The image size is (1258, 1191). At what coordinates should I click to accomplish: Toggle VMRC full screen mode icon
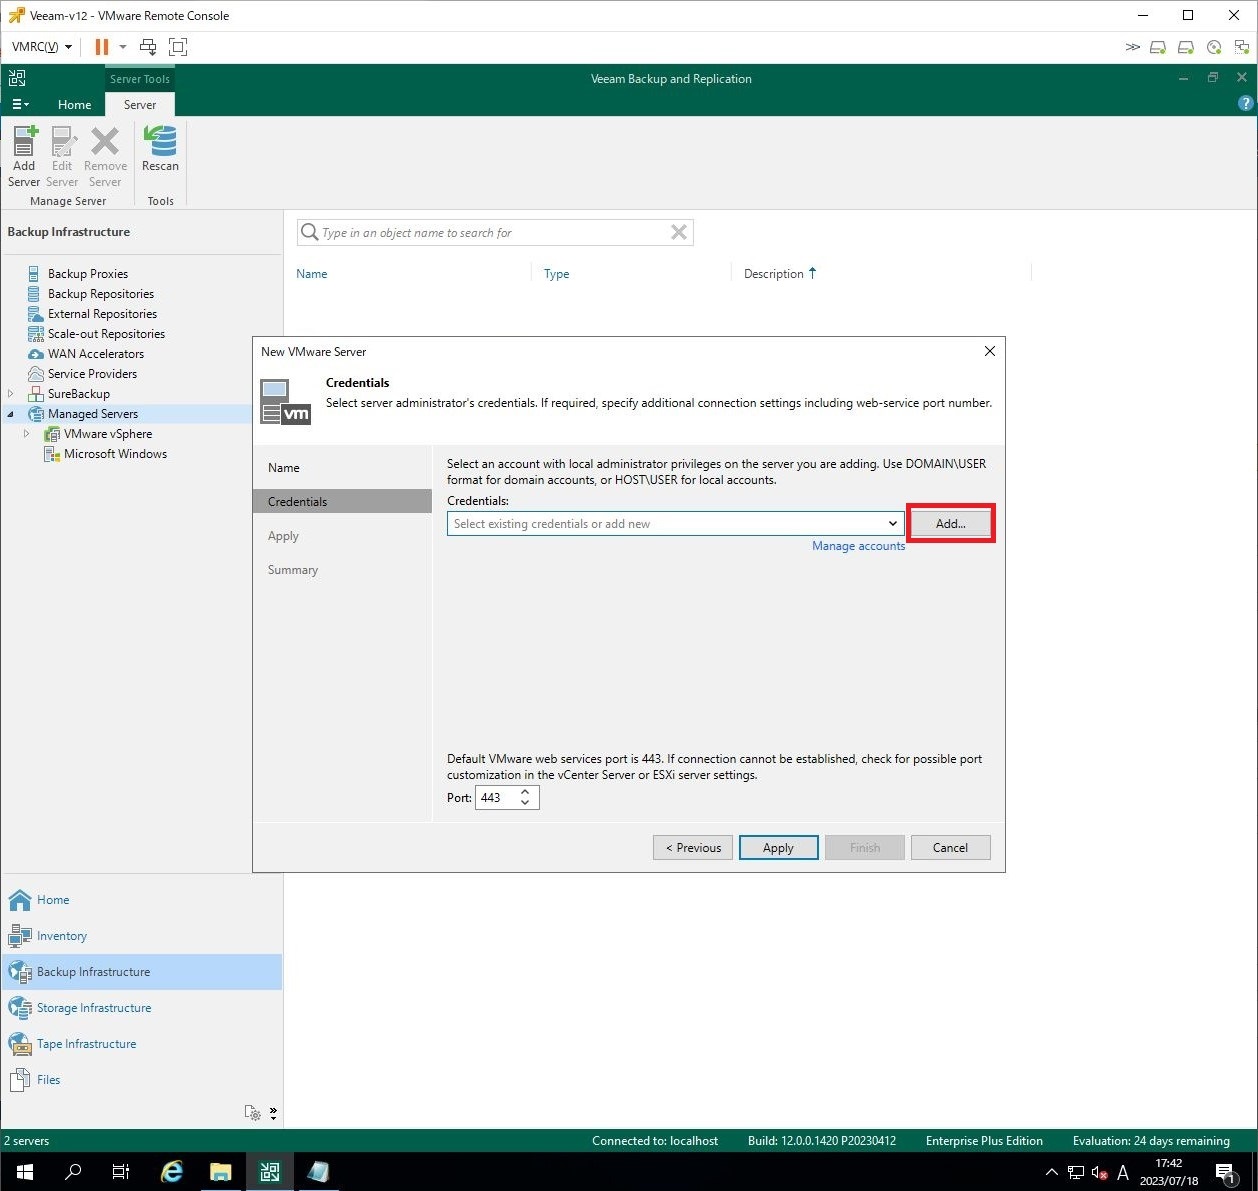coord(178,47)
